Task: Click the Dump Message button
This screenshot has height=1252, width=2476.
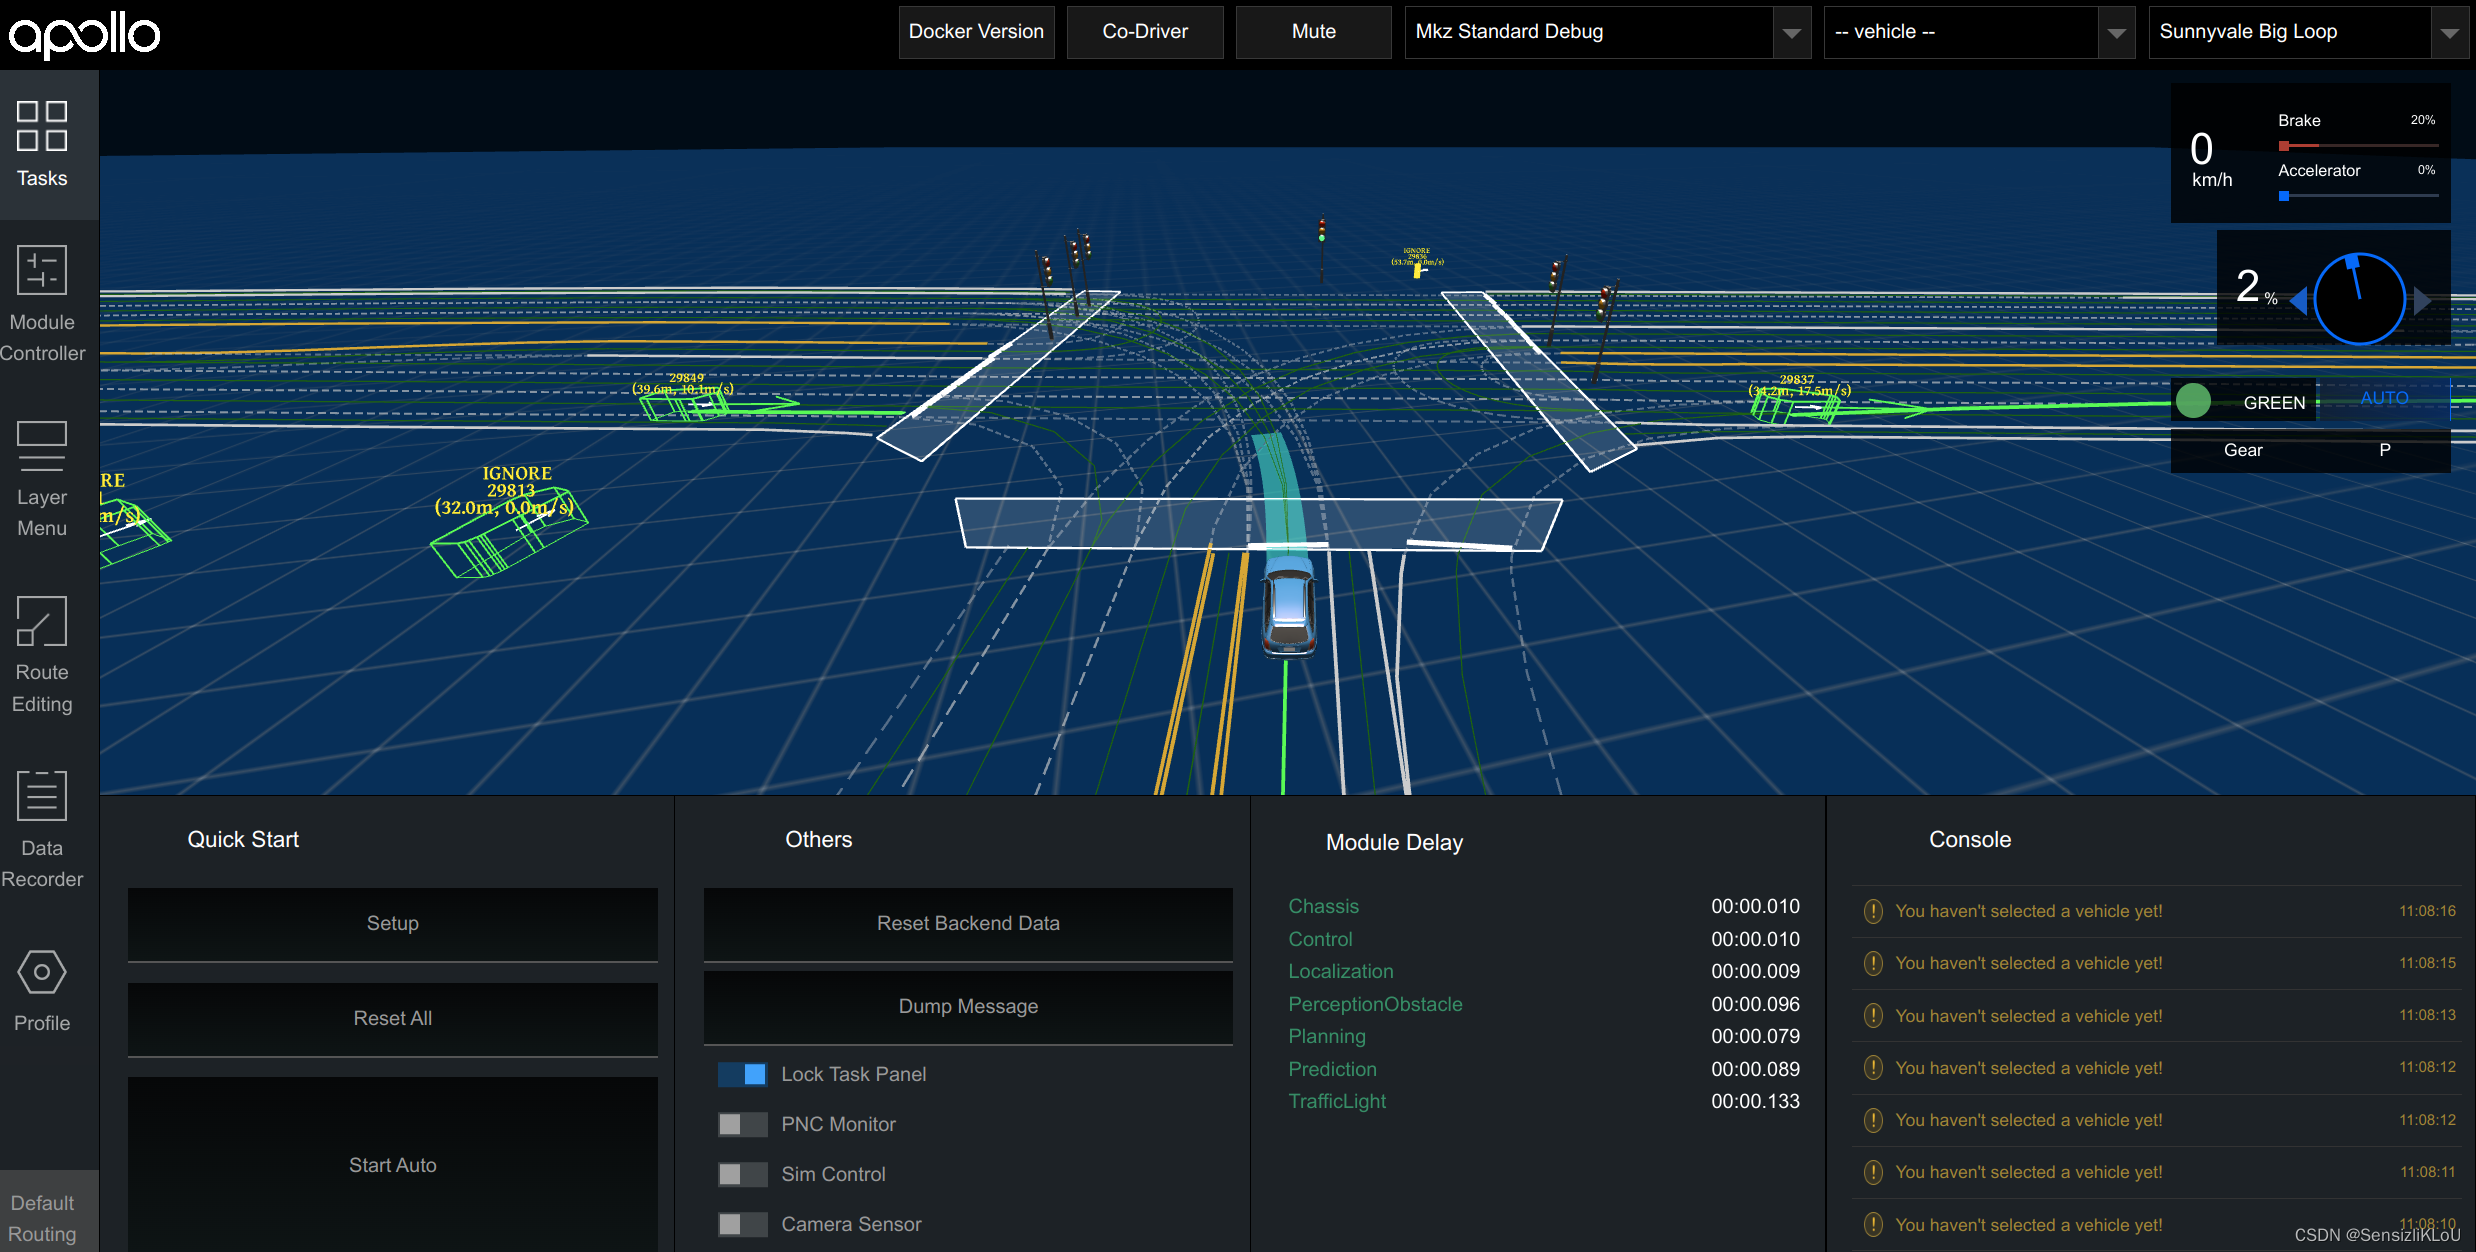Action: click(x=968, y=1007)
